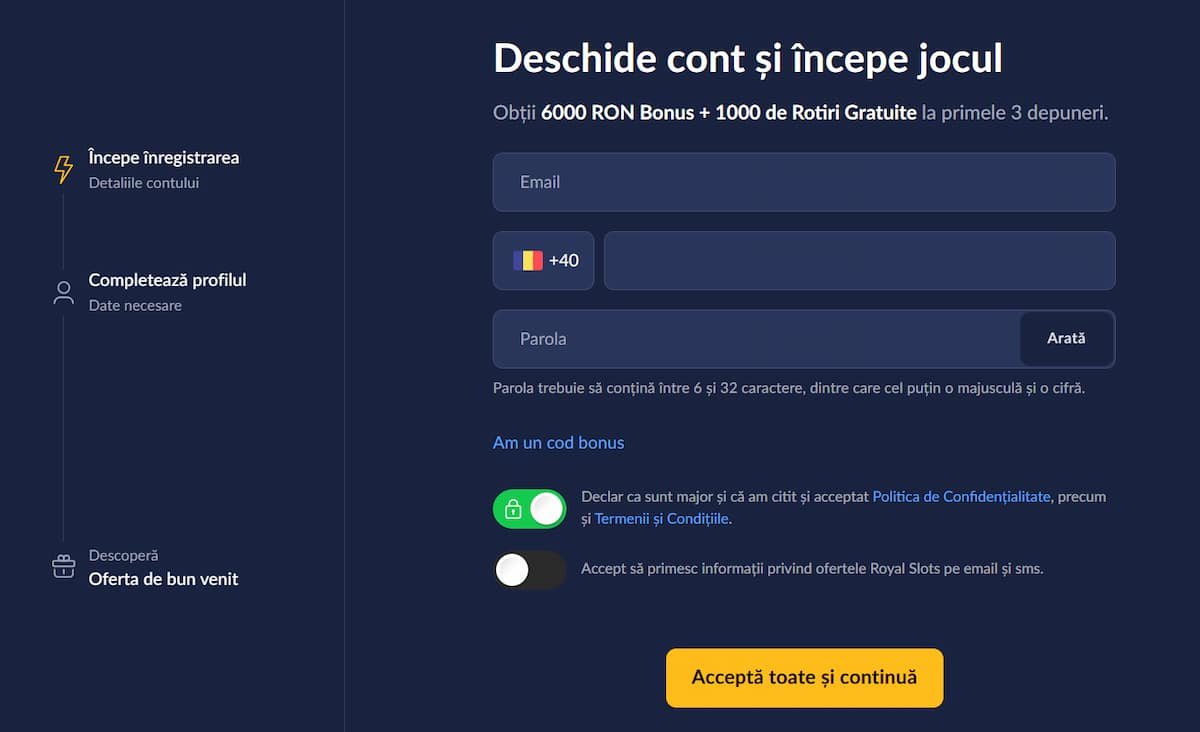
Task: Click the Romanian flag icon
Action: click(x=528, y=261)
